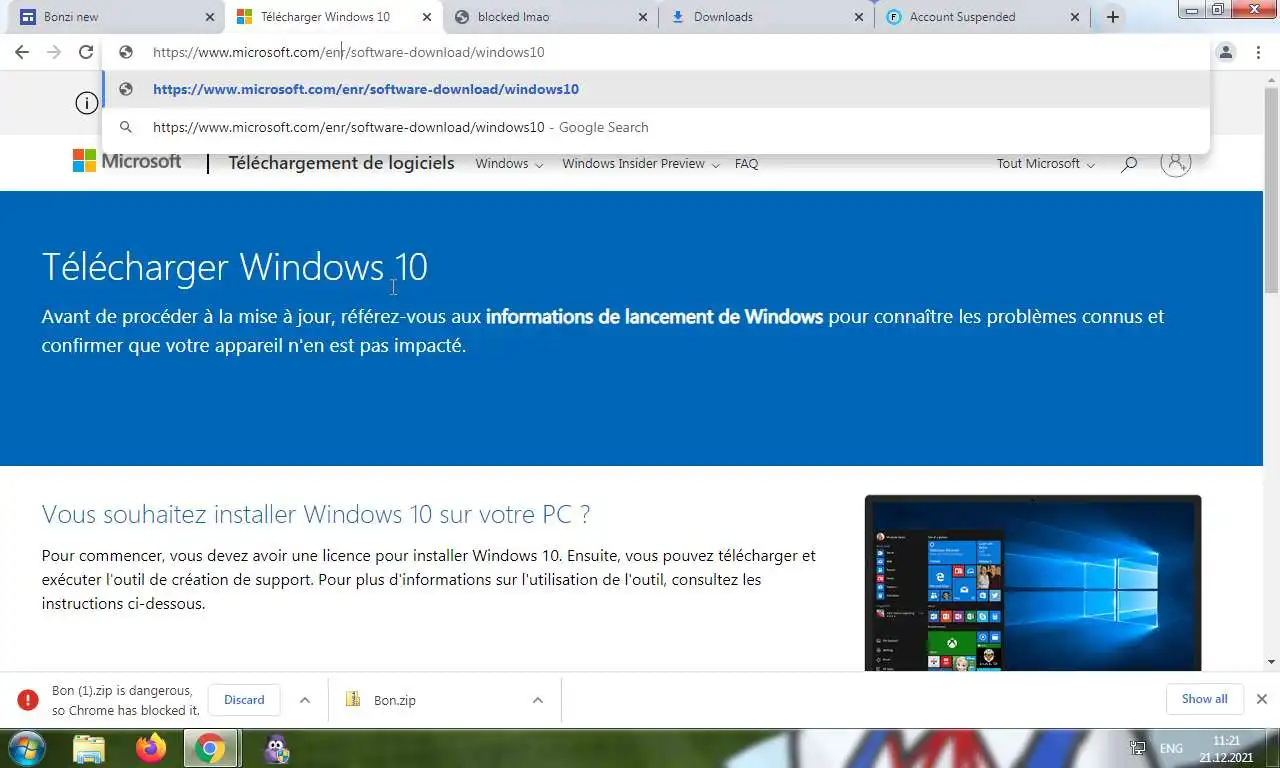This screenshot has height=768, width=1280.
Task: Open the Microsoft site search magnifier
Action: pyautogui.click(x=1129, y=164)
